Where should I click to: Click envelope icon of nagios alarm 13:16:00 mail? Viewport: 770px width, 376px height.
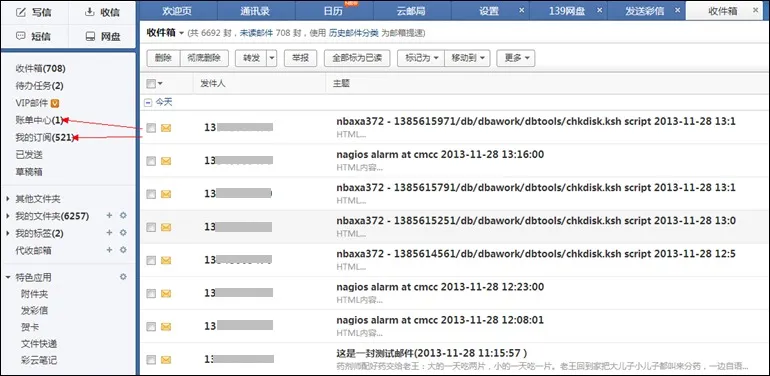[166, 161]
